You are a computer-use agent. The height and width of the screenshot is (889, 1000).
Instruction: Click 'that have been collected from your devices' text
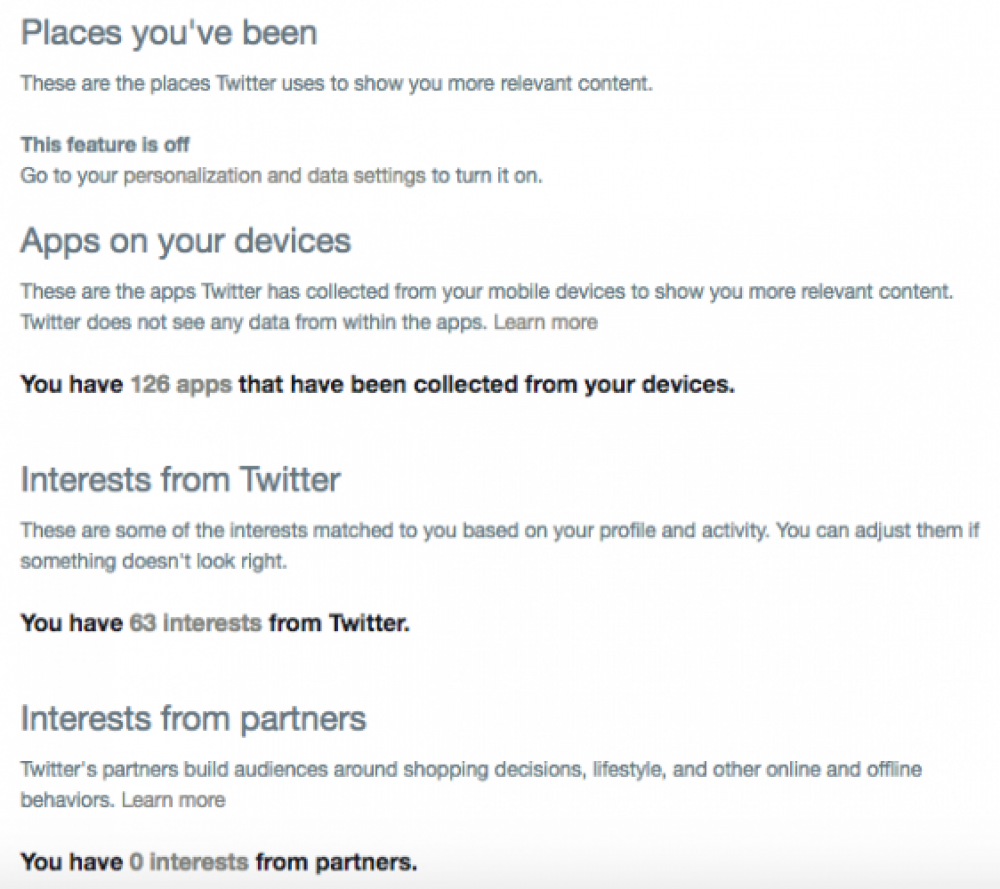[487, 385]
